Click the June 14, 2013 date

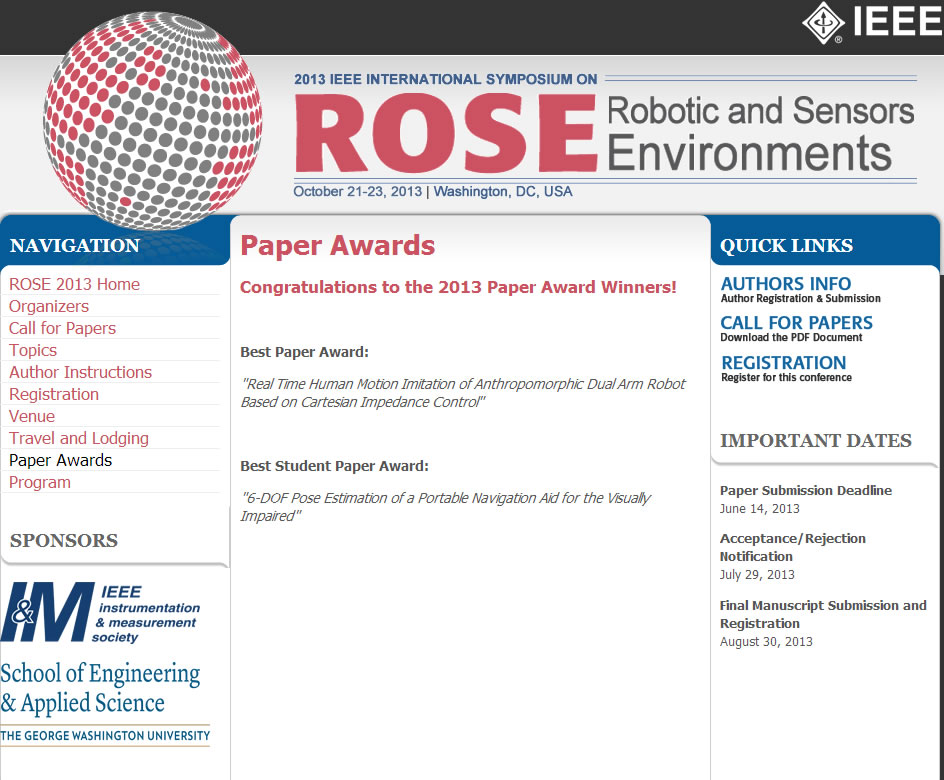(759, 509)
